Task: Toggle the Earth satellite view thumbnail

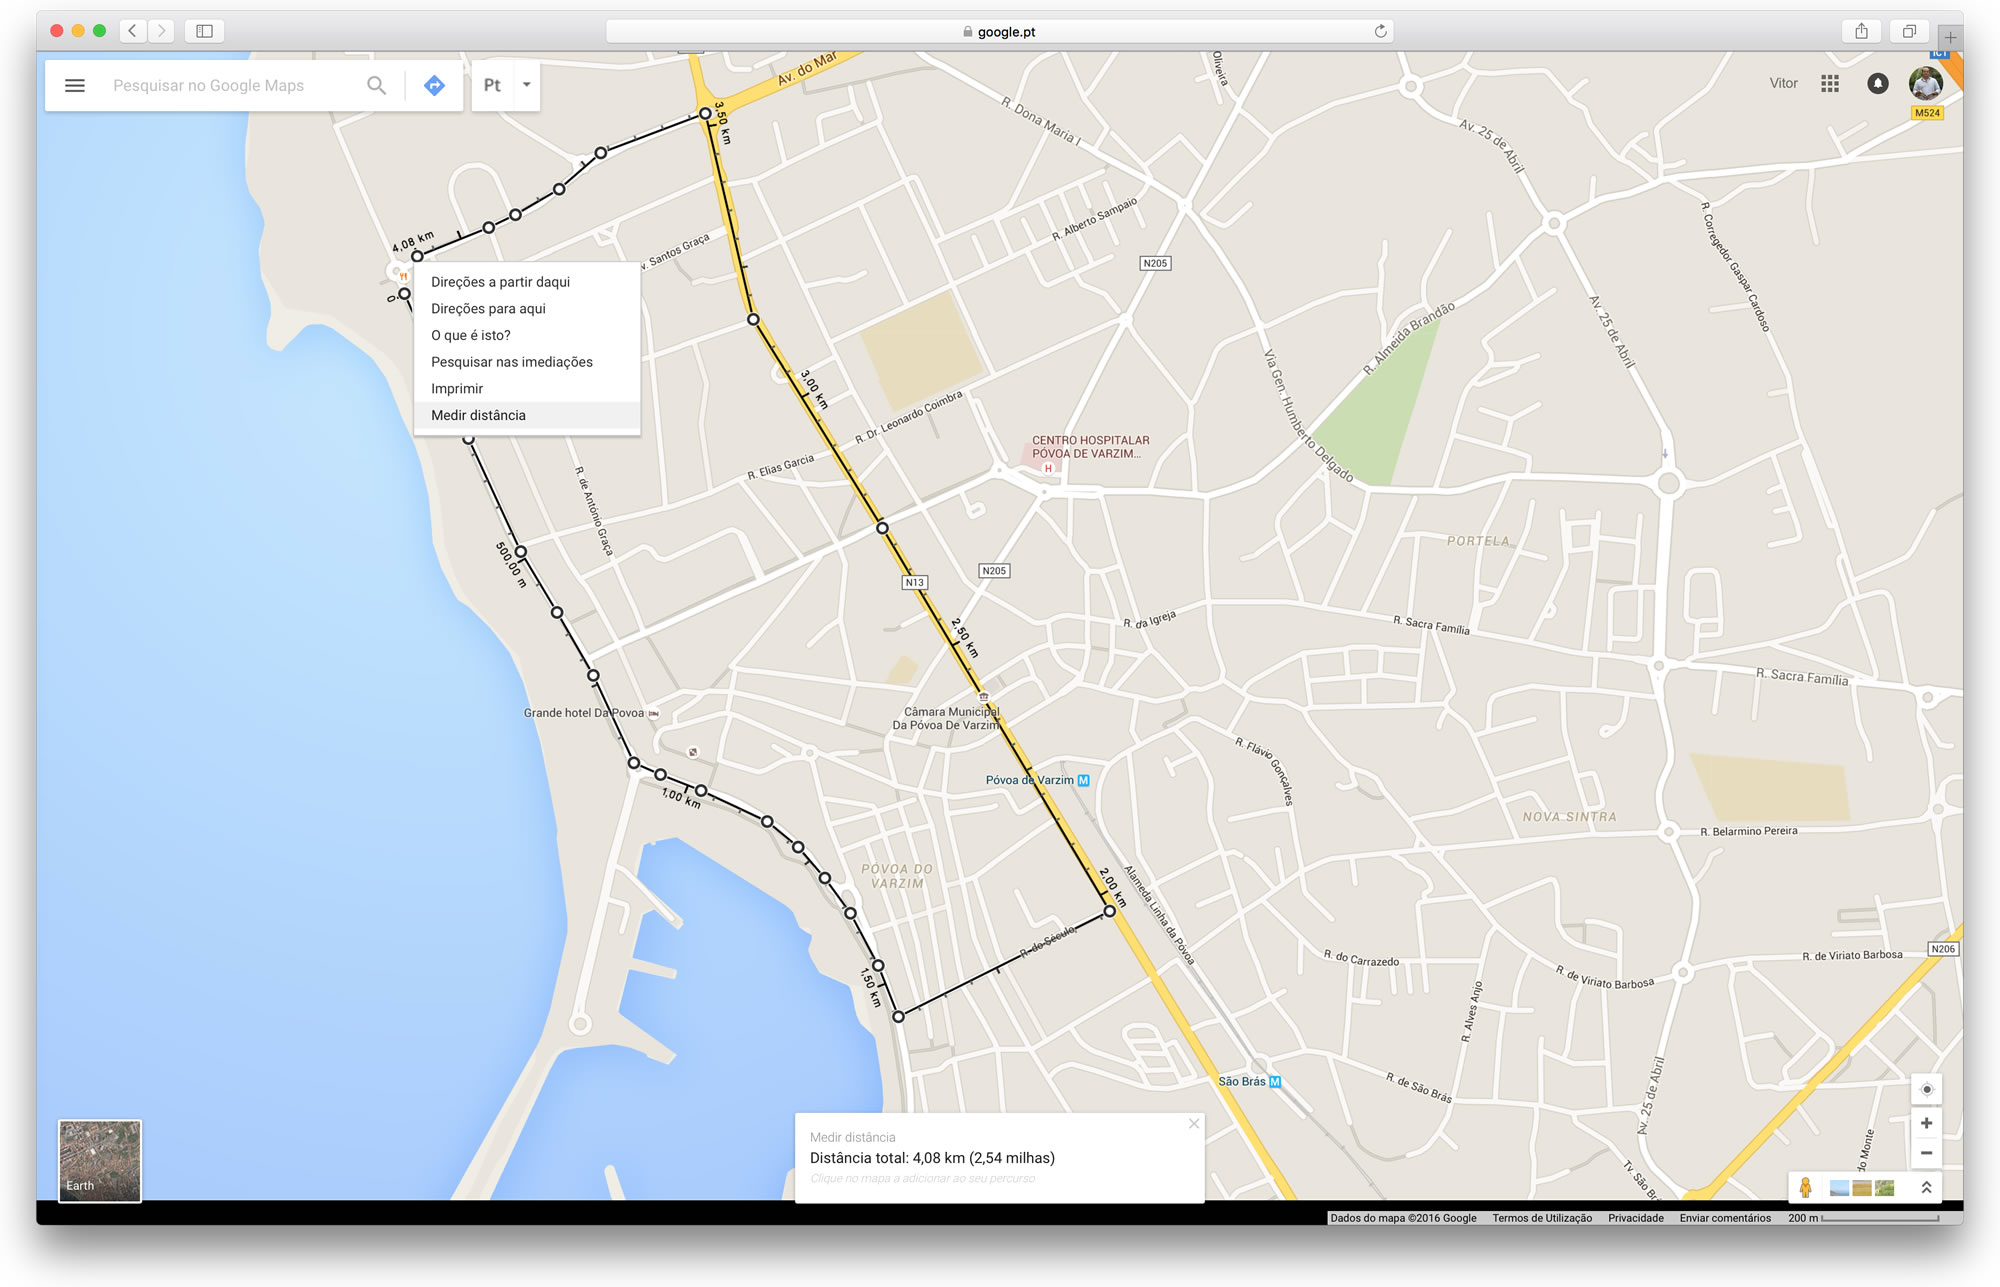Action: tap(100, 1160)
